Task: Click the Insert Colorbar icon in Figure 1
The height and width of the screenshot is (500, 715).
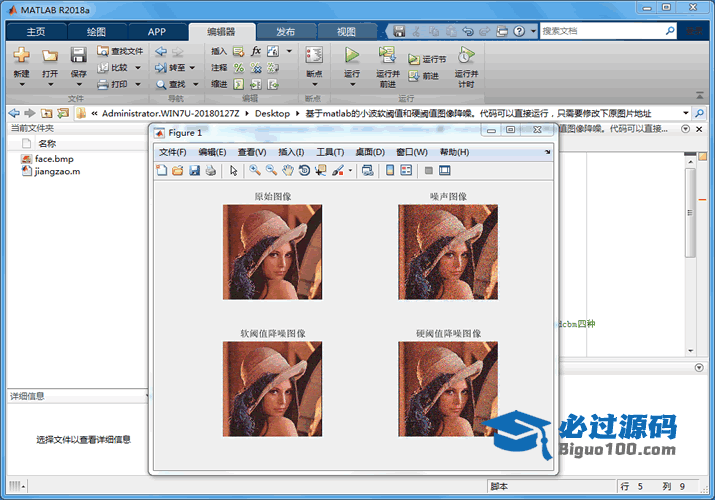Action: [390, 170]
